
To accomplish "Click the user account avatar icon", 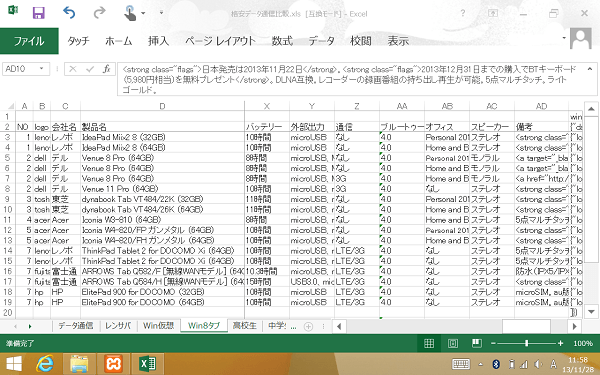I will click(x=580, y=39).
